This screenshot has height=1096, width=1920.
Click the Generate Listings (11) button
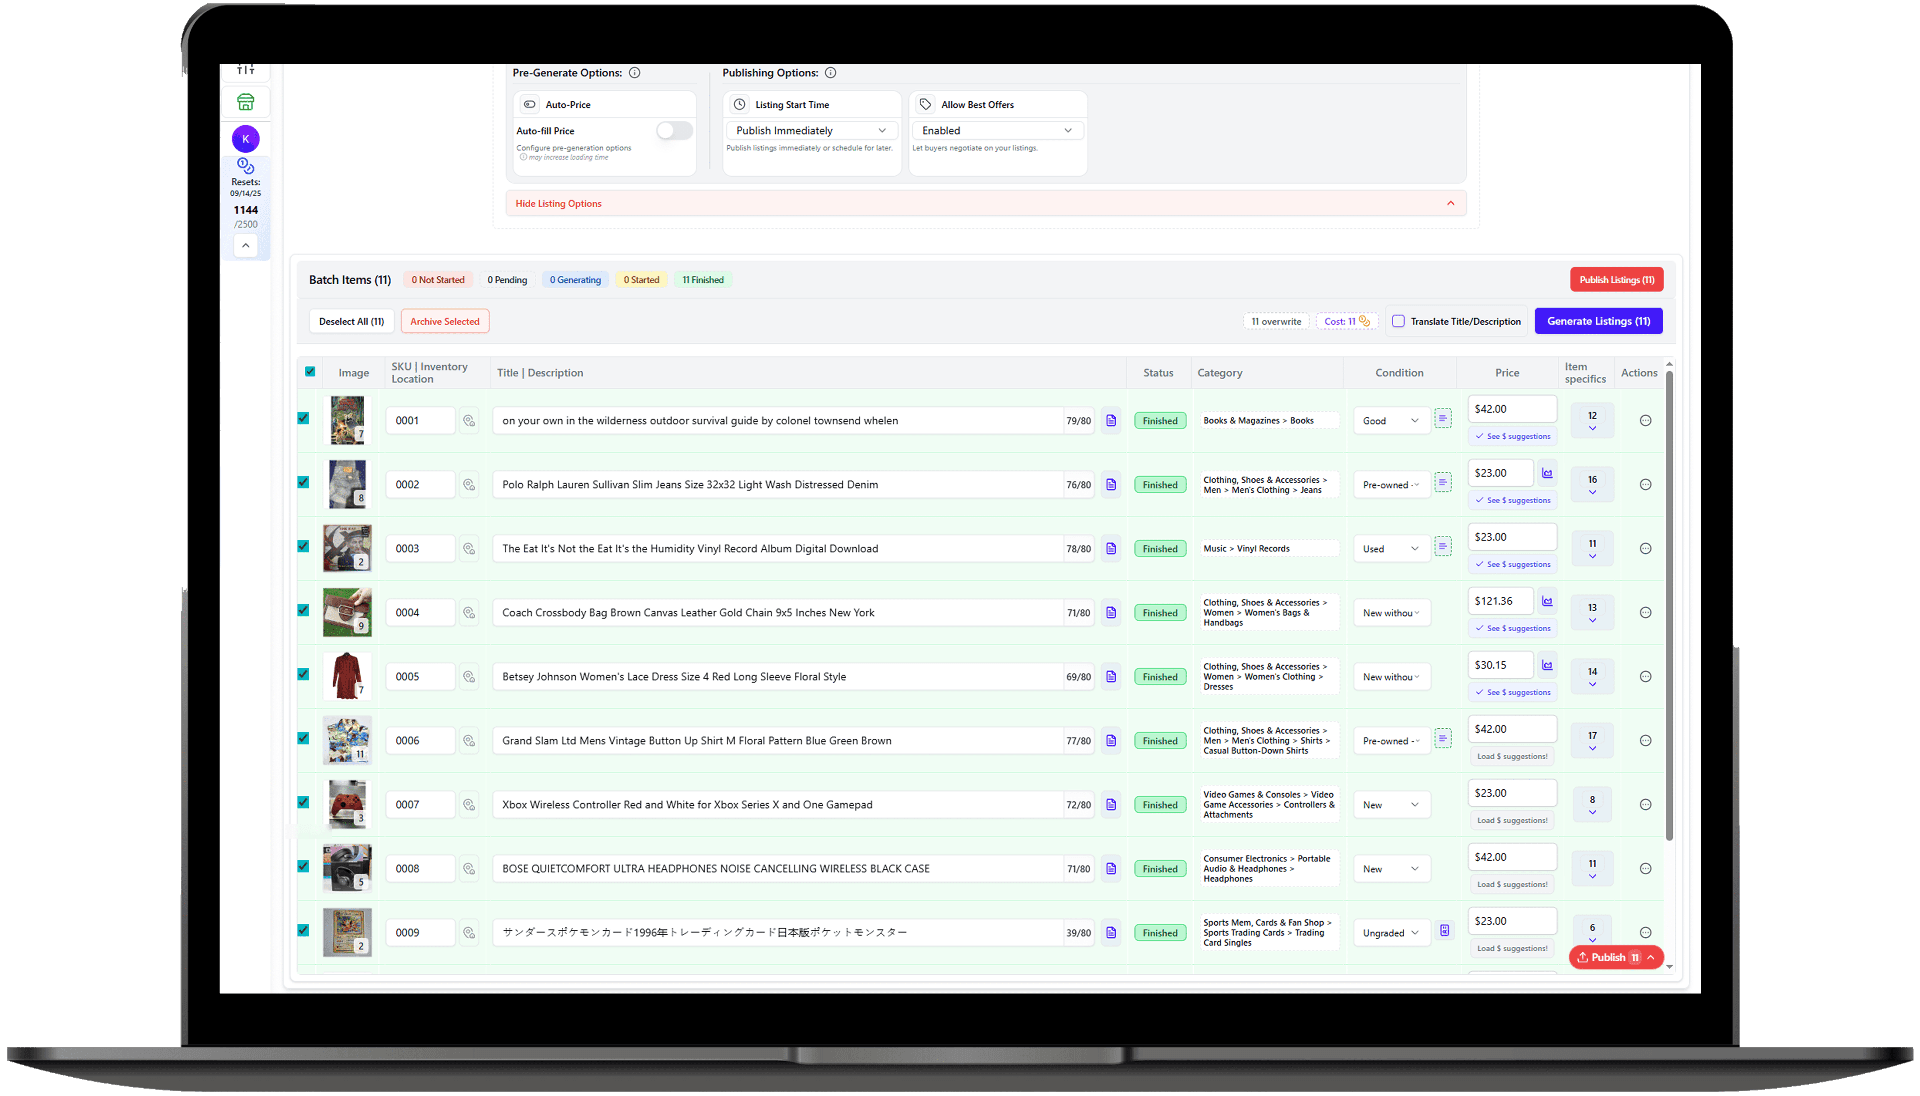(1597, 321)
